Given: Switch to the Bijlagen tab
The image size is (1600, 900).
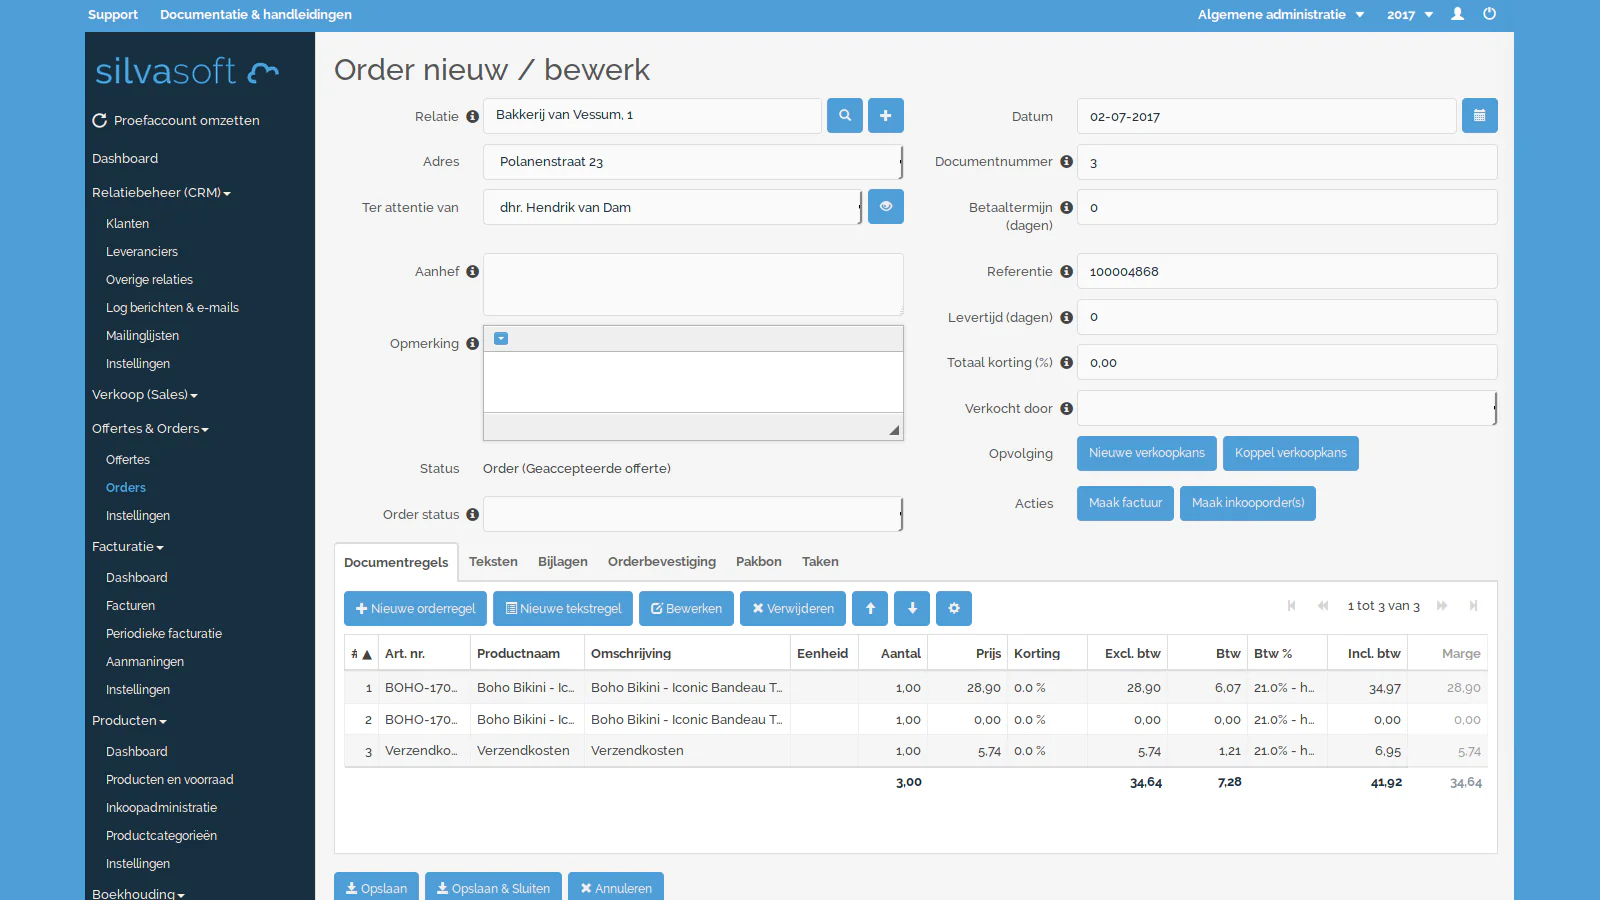Looking at the screenshot, I should (x=563, y=562).
